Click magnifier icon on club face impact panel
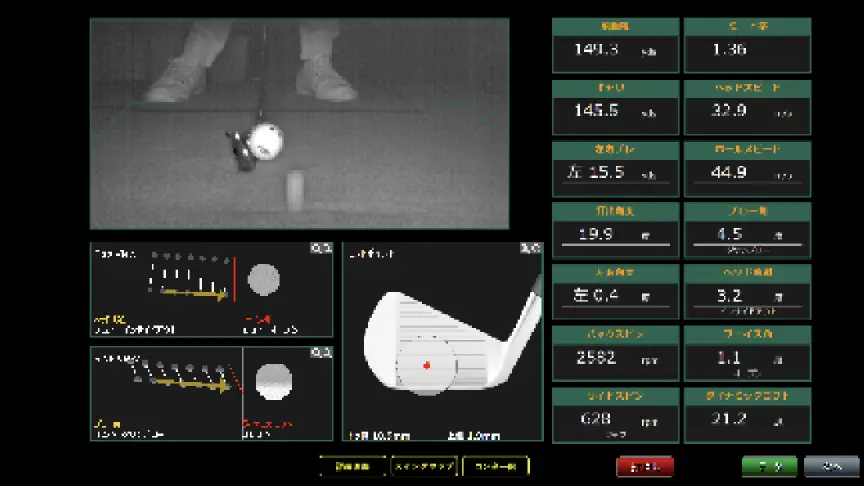864x486 pixels. point(533,249)
